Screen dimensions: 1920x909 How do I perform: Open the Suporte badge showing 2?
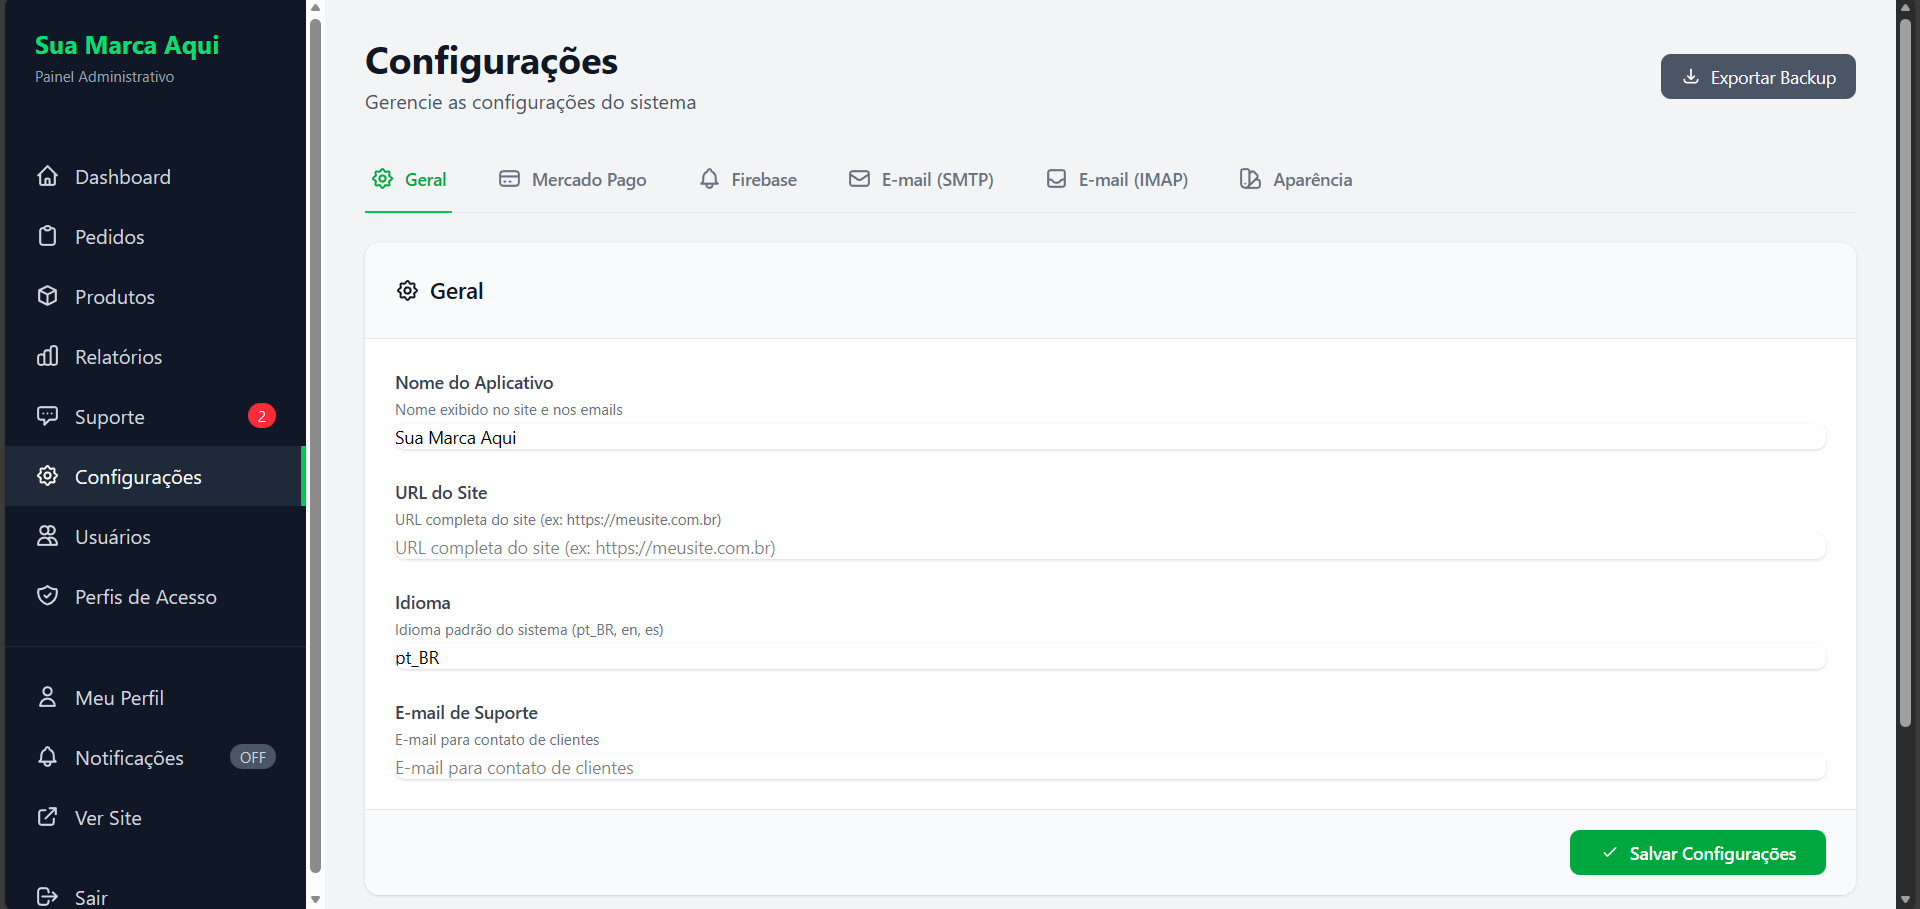[x=262, y=416]
